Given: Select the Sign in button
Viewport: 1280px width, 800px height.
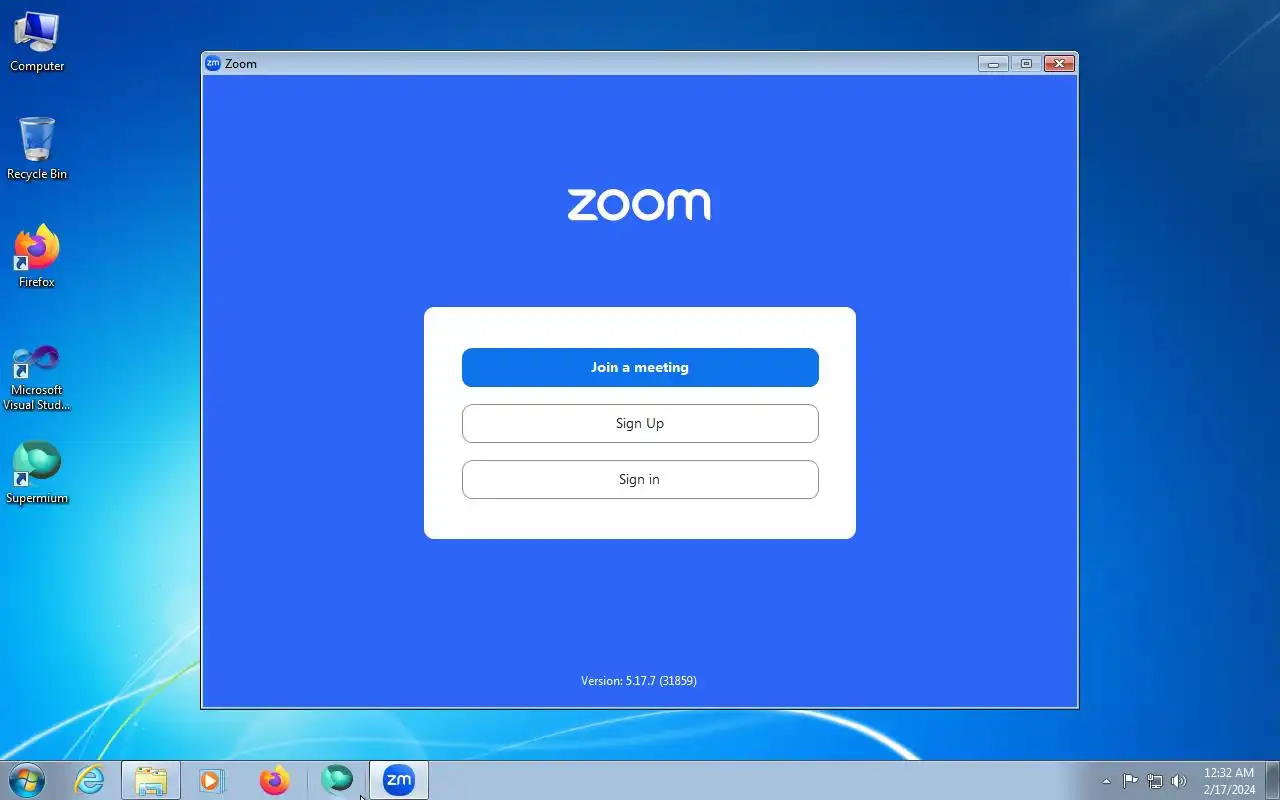Looking at the screenshot, I should [x=640, y=479].
